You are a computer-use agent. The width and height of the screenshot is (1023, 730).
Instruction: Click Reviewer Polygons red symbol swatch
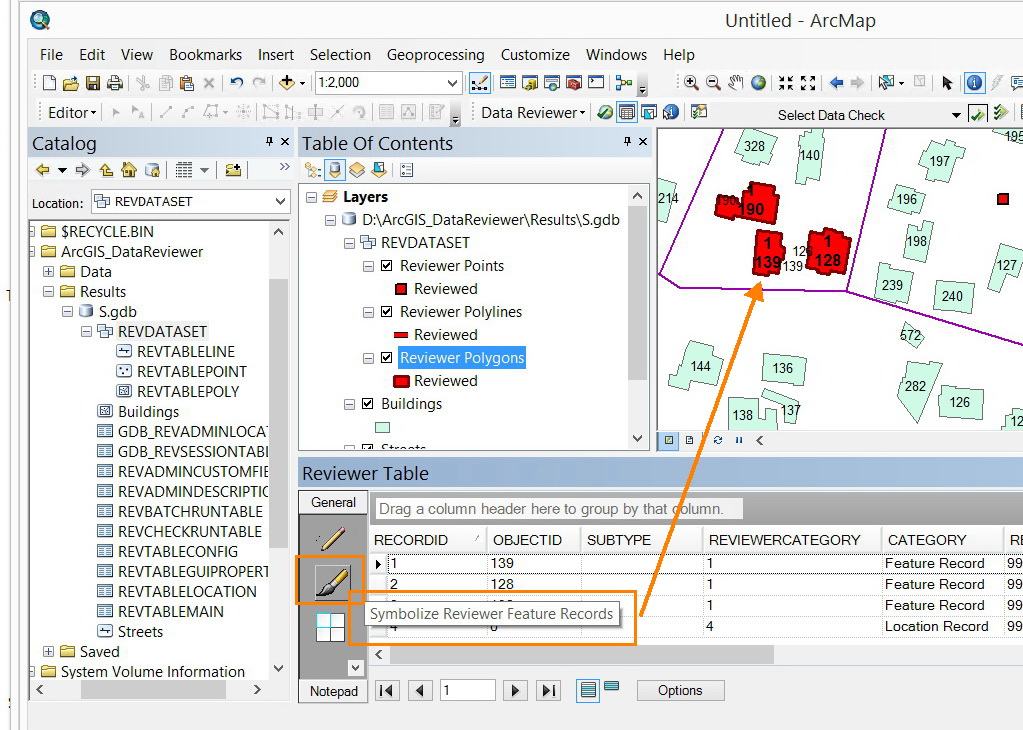pyautogui.click(x=401, y=381)
